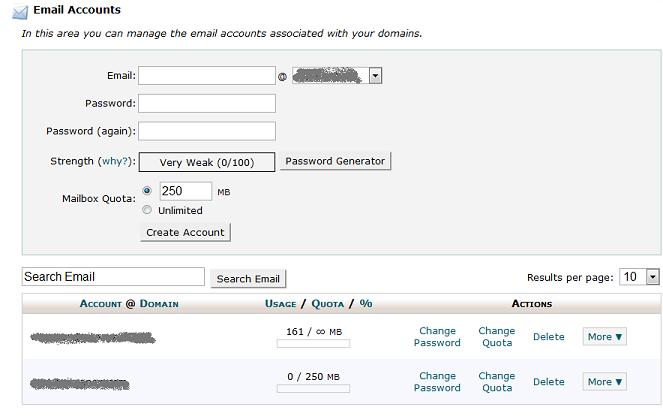The width and height of the screenshot is (663, 416).
Task: Delete the first email account
Action: tap(548, 337)
